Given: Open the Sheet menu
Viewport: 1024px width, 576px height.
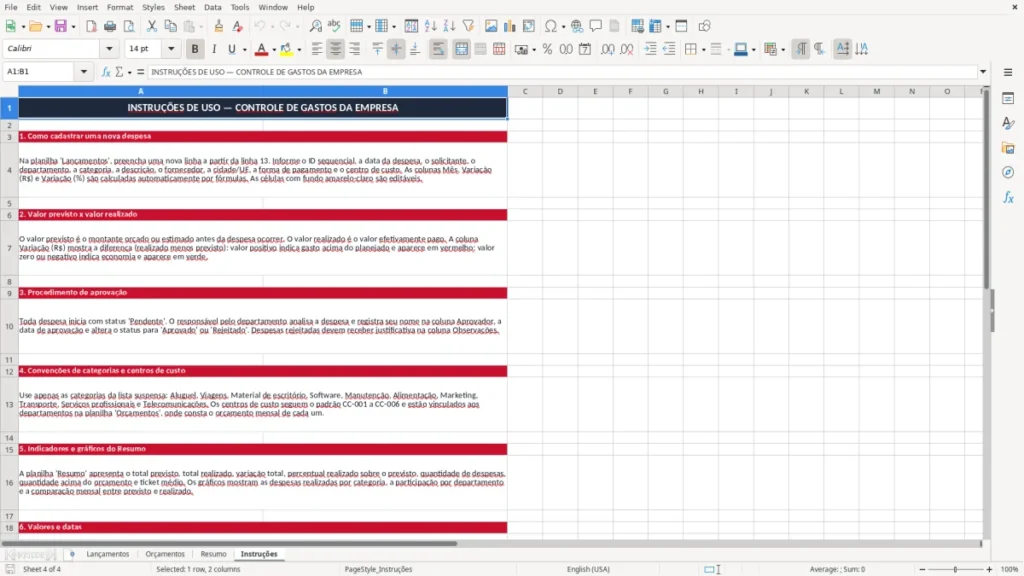Looking at the screenshot, I should [184, 7].
